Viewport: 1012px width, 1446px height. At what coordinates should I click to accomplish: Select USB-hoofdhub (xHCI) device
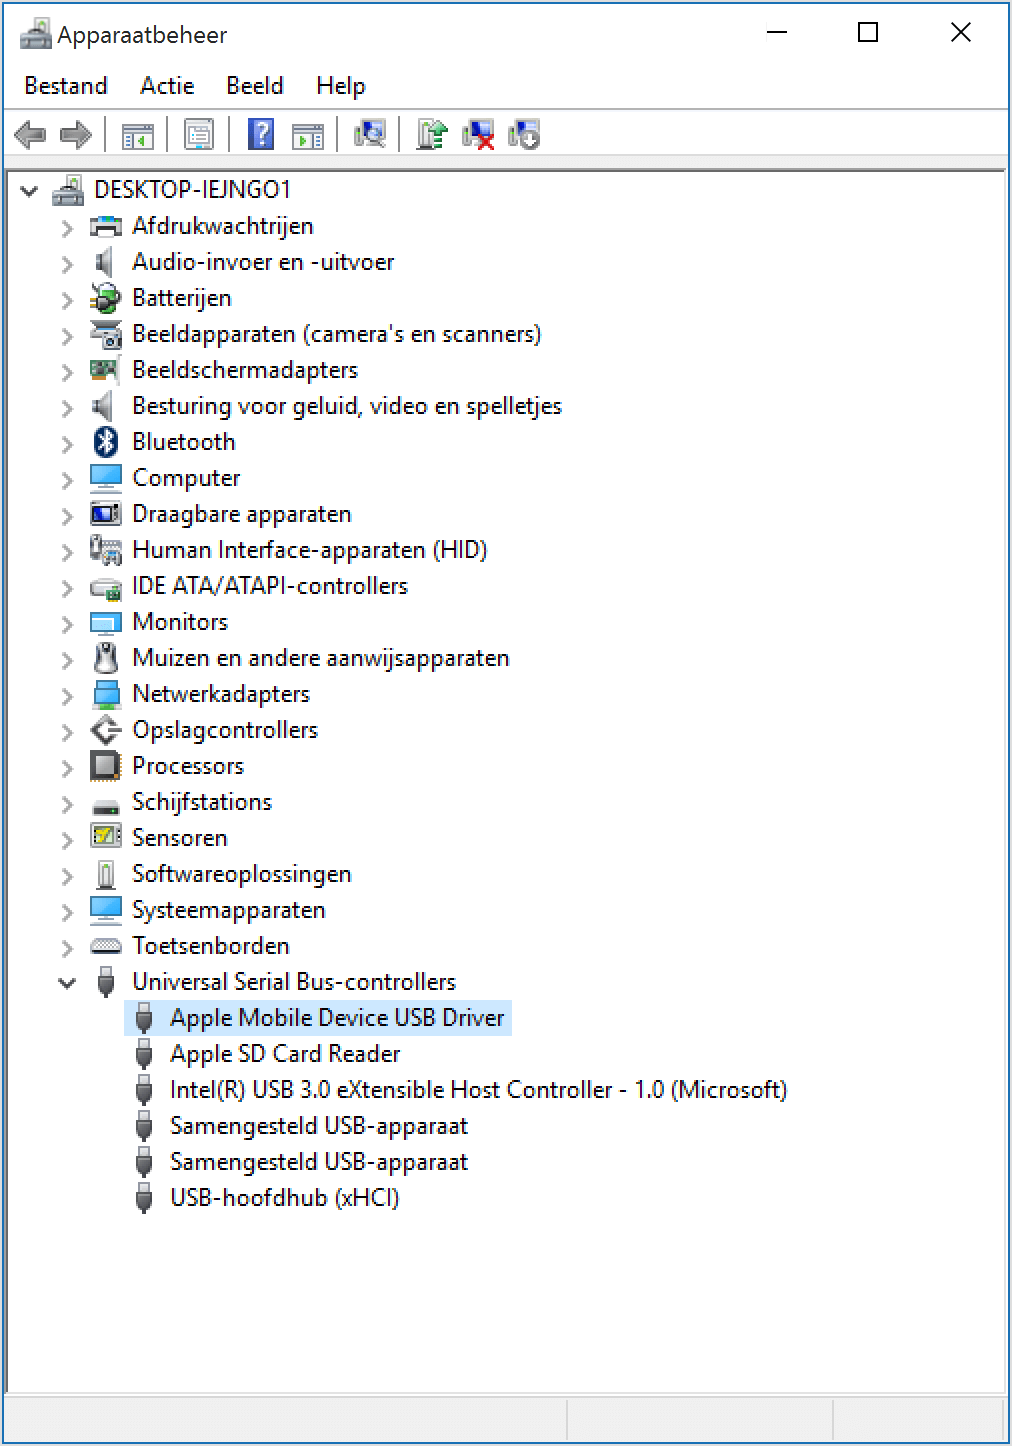tap(284, 1198)
